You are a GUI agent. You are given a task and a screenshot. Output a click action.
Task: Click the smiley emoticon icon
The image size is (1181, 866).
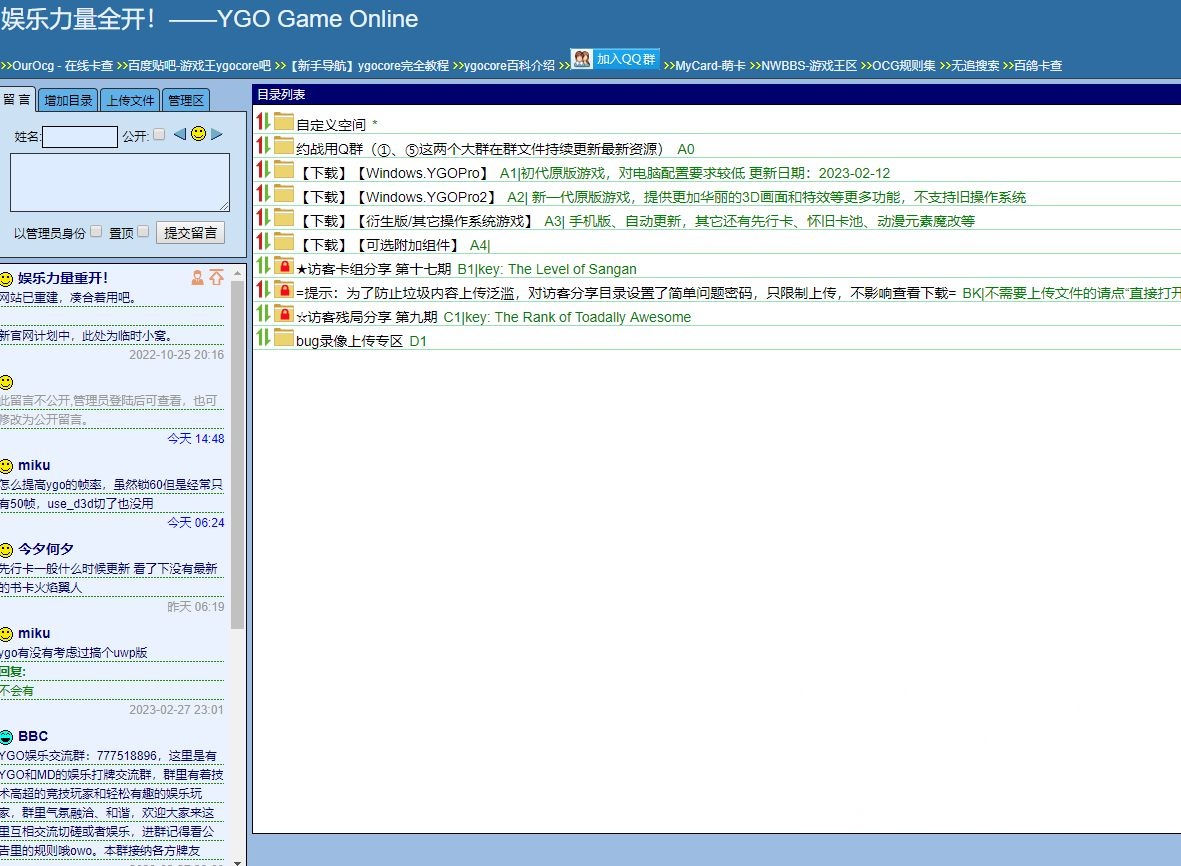click(x=197, y=133)
